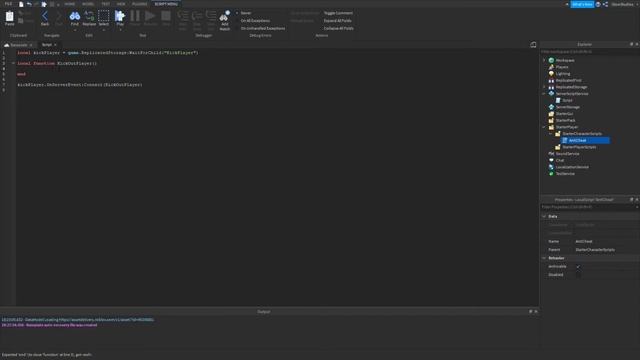The height and width of the screenshot is (360, 640).
Task: Click the Paste clipboard icon
Action: click(x=9, y=17)
